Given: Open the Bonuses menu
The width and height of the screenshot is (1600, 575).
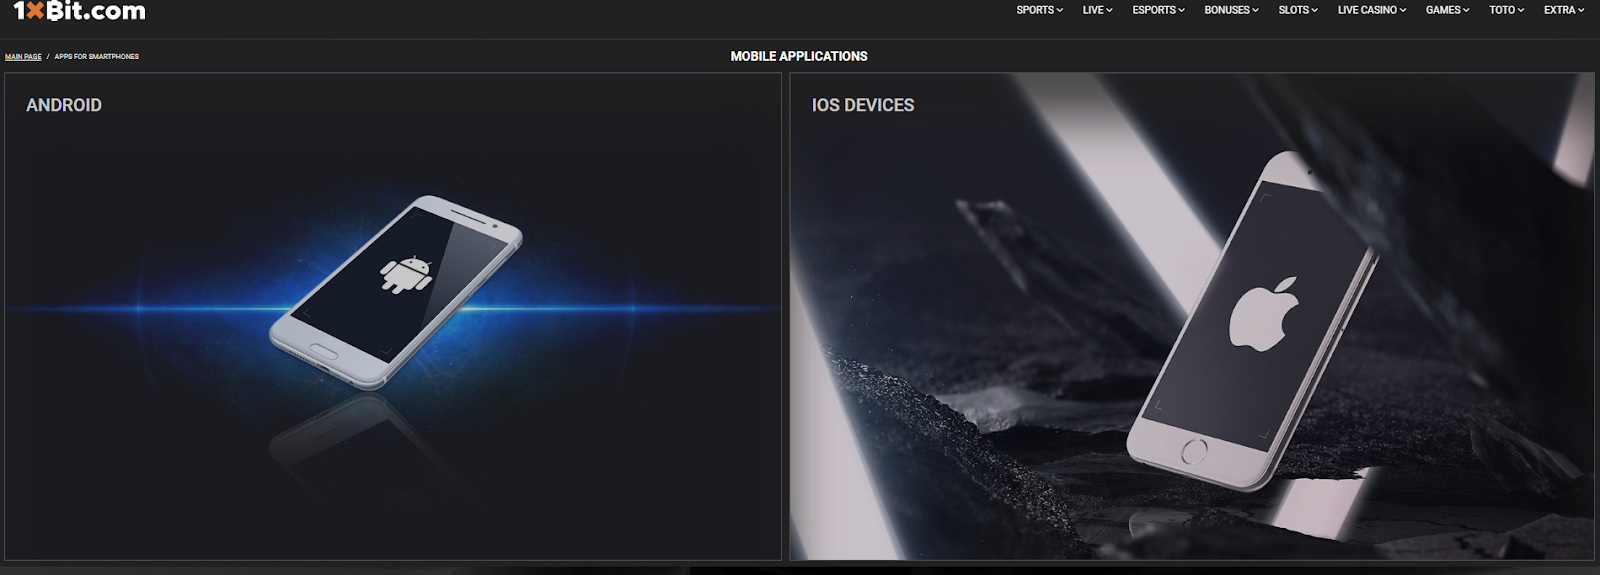Looking at the screenshot, I should point(1231,10).
